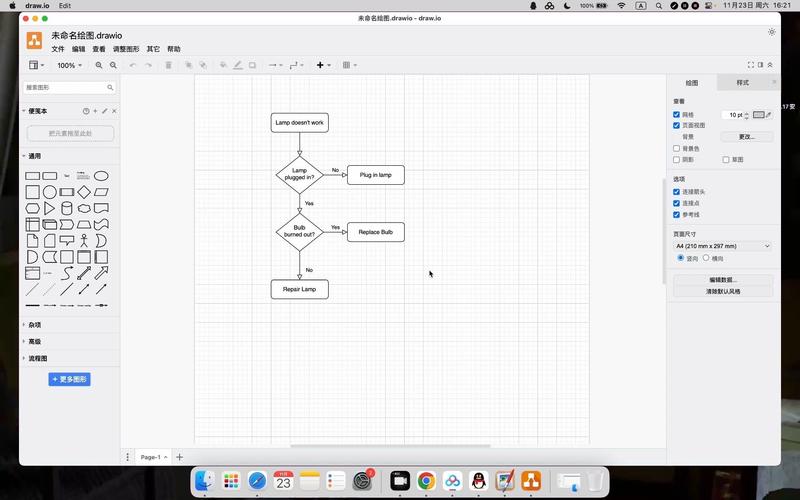Switch to the 样式 style tab
The width and height of the screenshot is (800, 500).
742,82
